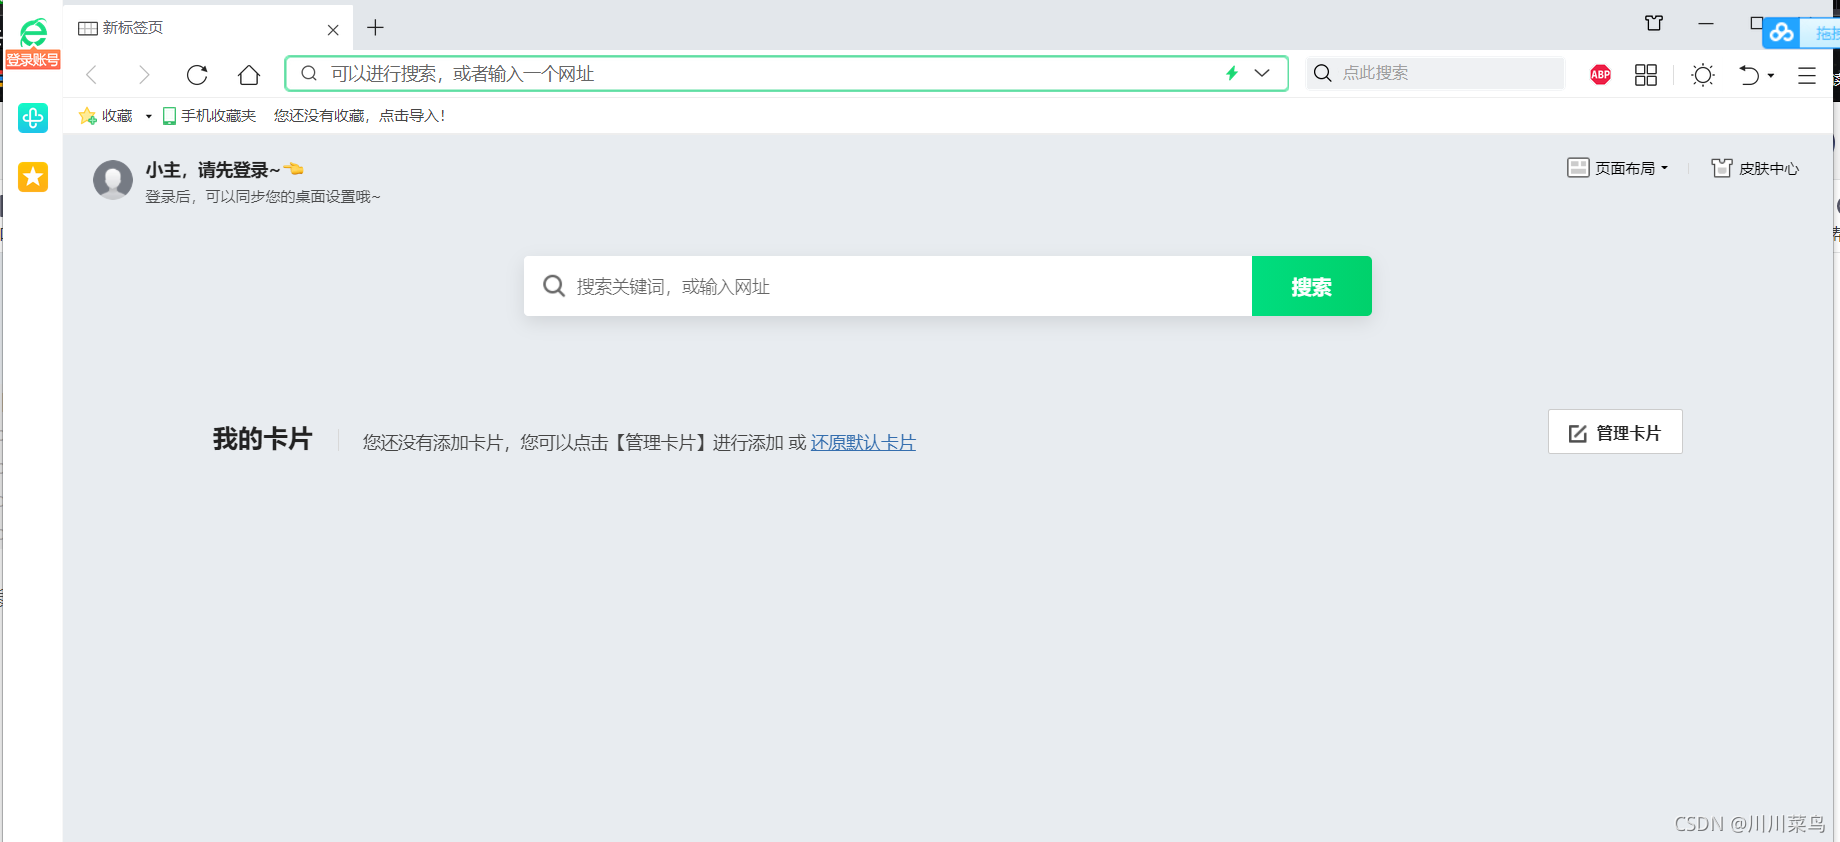
Task: Click the green 搜索 button
Action: [x=1311, y=286]
